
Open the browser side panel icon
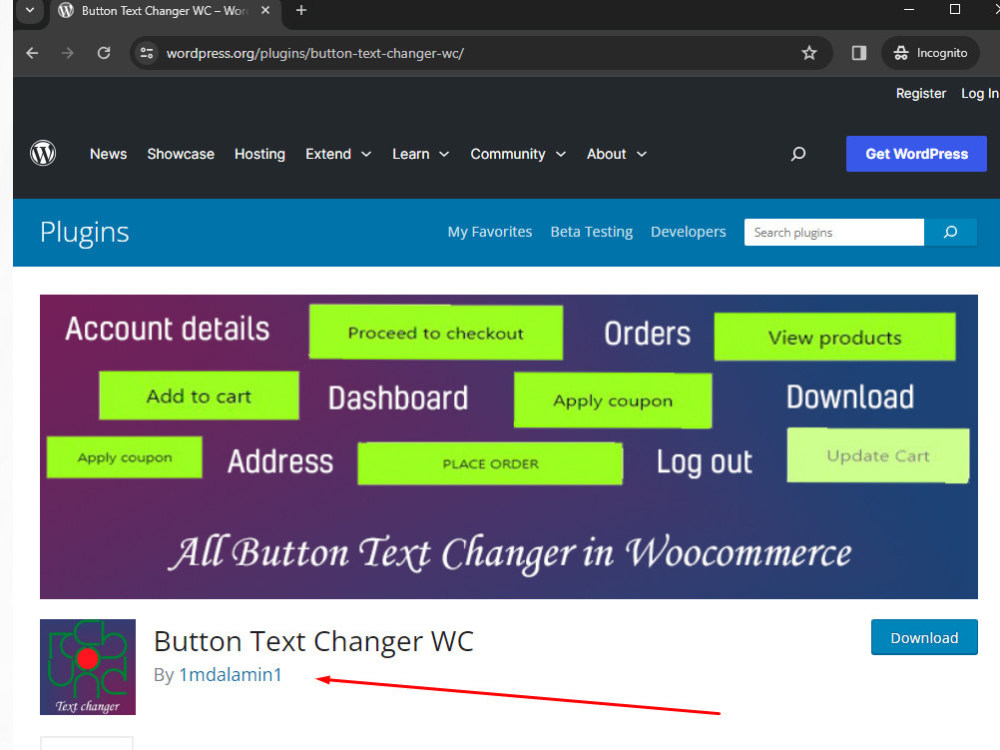point(859,53)
